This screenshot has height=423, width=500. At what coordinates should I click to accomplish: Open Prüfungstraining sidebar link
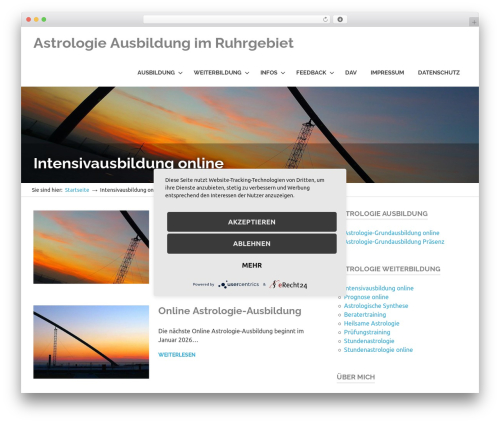tap(367, 332)
